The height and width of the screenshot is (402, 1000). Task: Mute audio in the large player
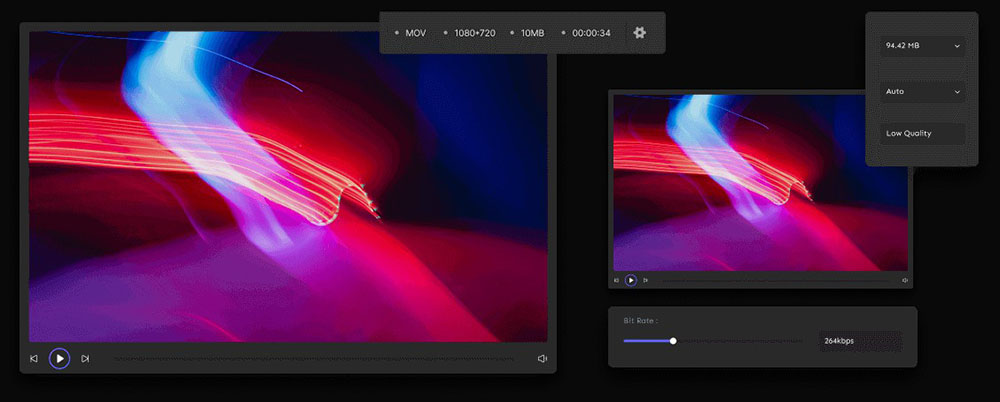(542, 358)
